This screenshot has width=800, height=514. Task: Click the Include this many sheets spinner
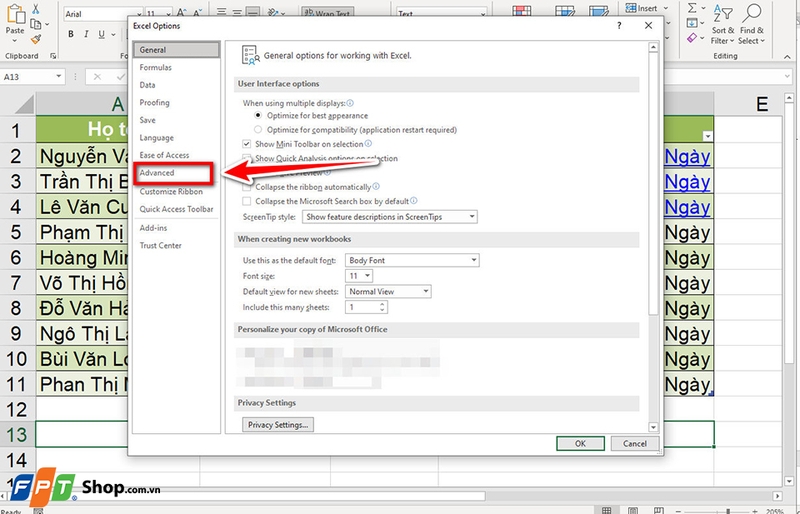(x=382, y=307)
